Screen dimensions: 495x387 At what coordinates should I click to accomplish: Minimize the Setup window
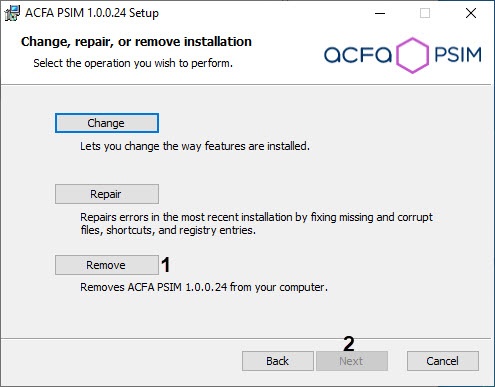[x=380, y=13]
